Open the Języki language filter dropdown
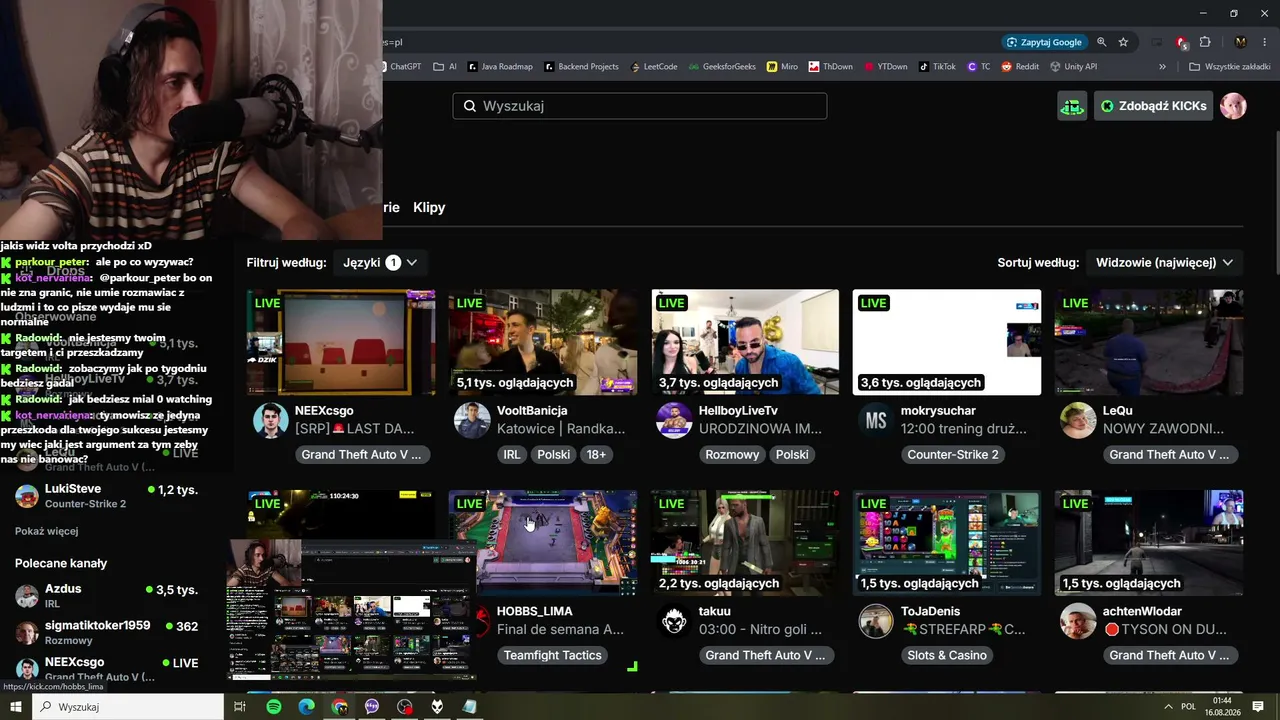Image resolution: width=1280 pixels, height=720 pixels. pos(380,262)
